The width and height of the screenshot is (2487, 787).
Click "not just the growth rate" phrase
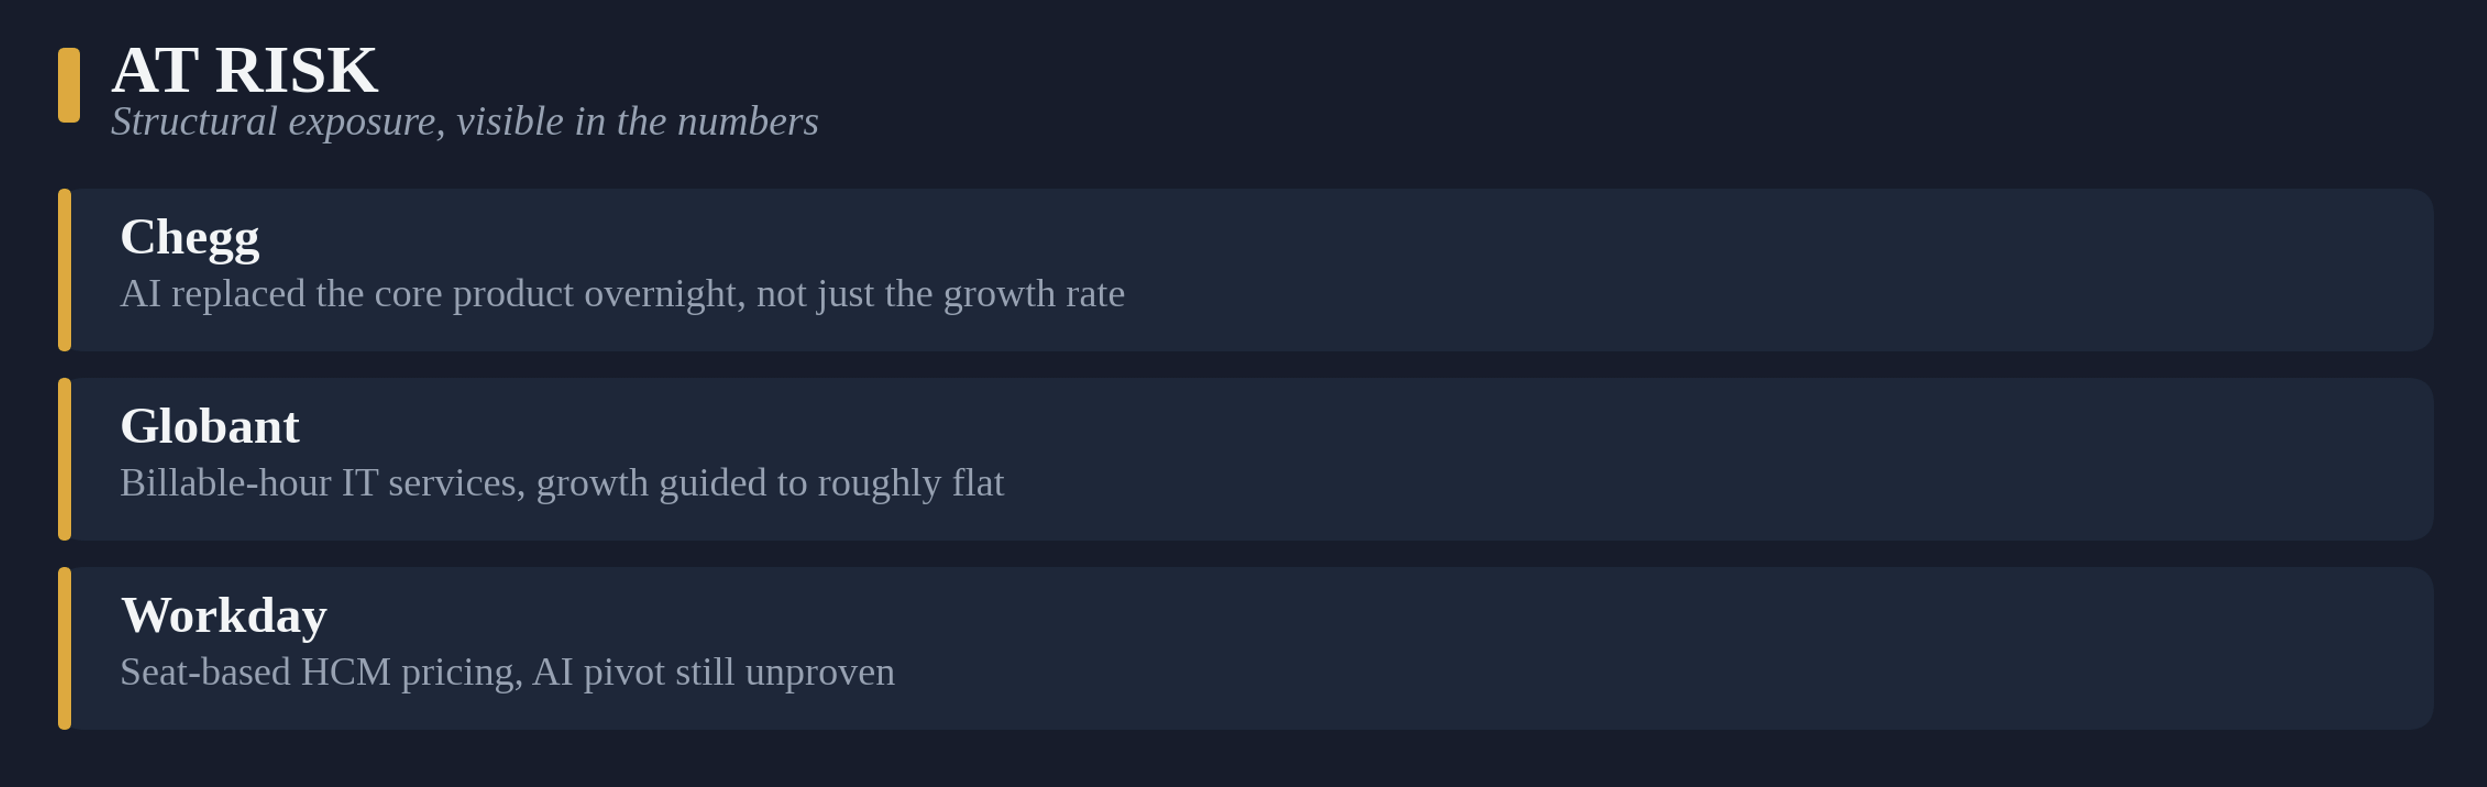pyautogui.click(x=940, y=294)
